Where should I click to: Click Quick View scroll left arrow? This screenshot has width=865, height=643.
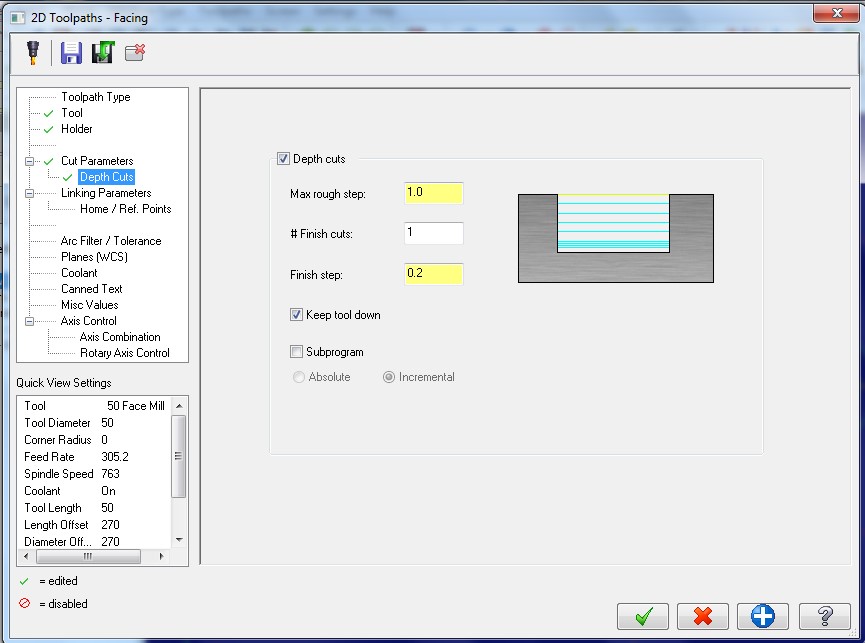[26, 556]
